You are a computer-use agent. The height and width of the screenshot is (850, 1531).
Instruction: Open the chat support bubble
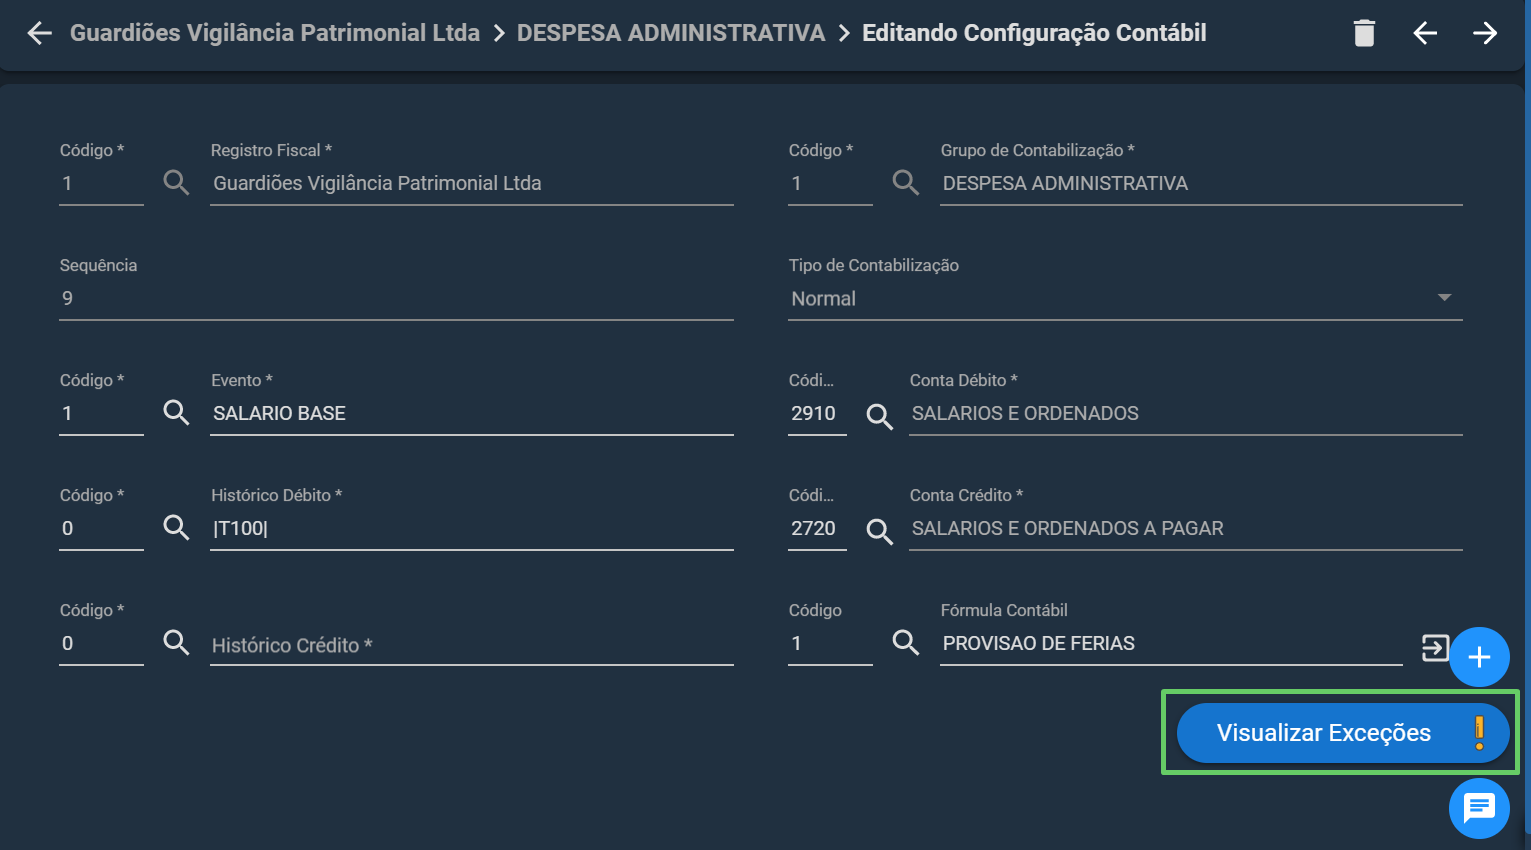click(x=1479, y=807)
